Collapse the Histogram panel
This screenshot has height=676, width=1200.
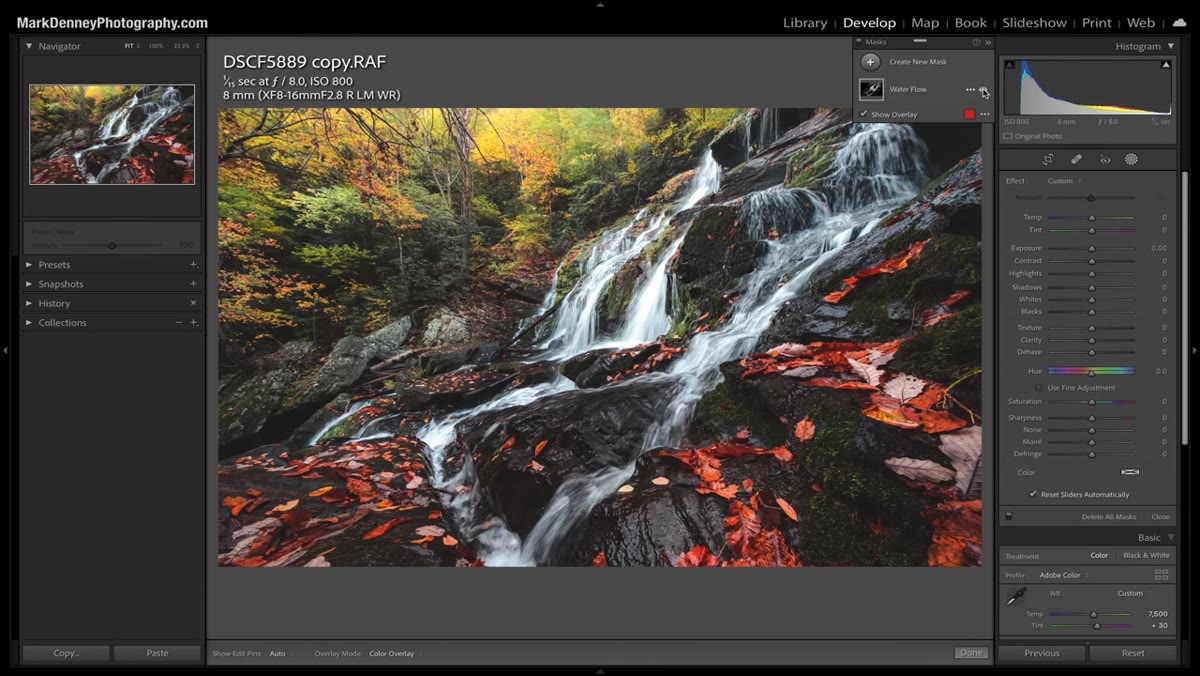1170,47
